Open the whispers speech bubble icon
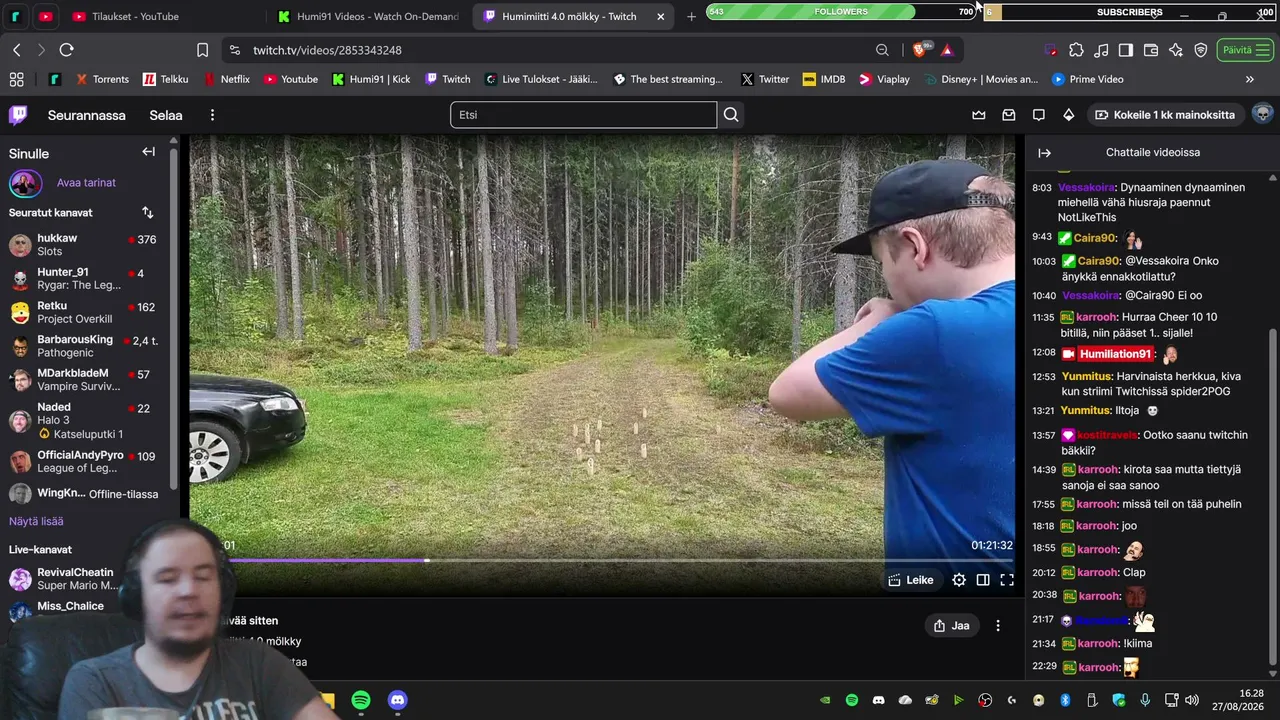1280x720 pixels. coord(1039,115)
